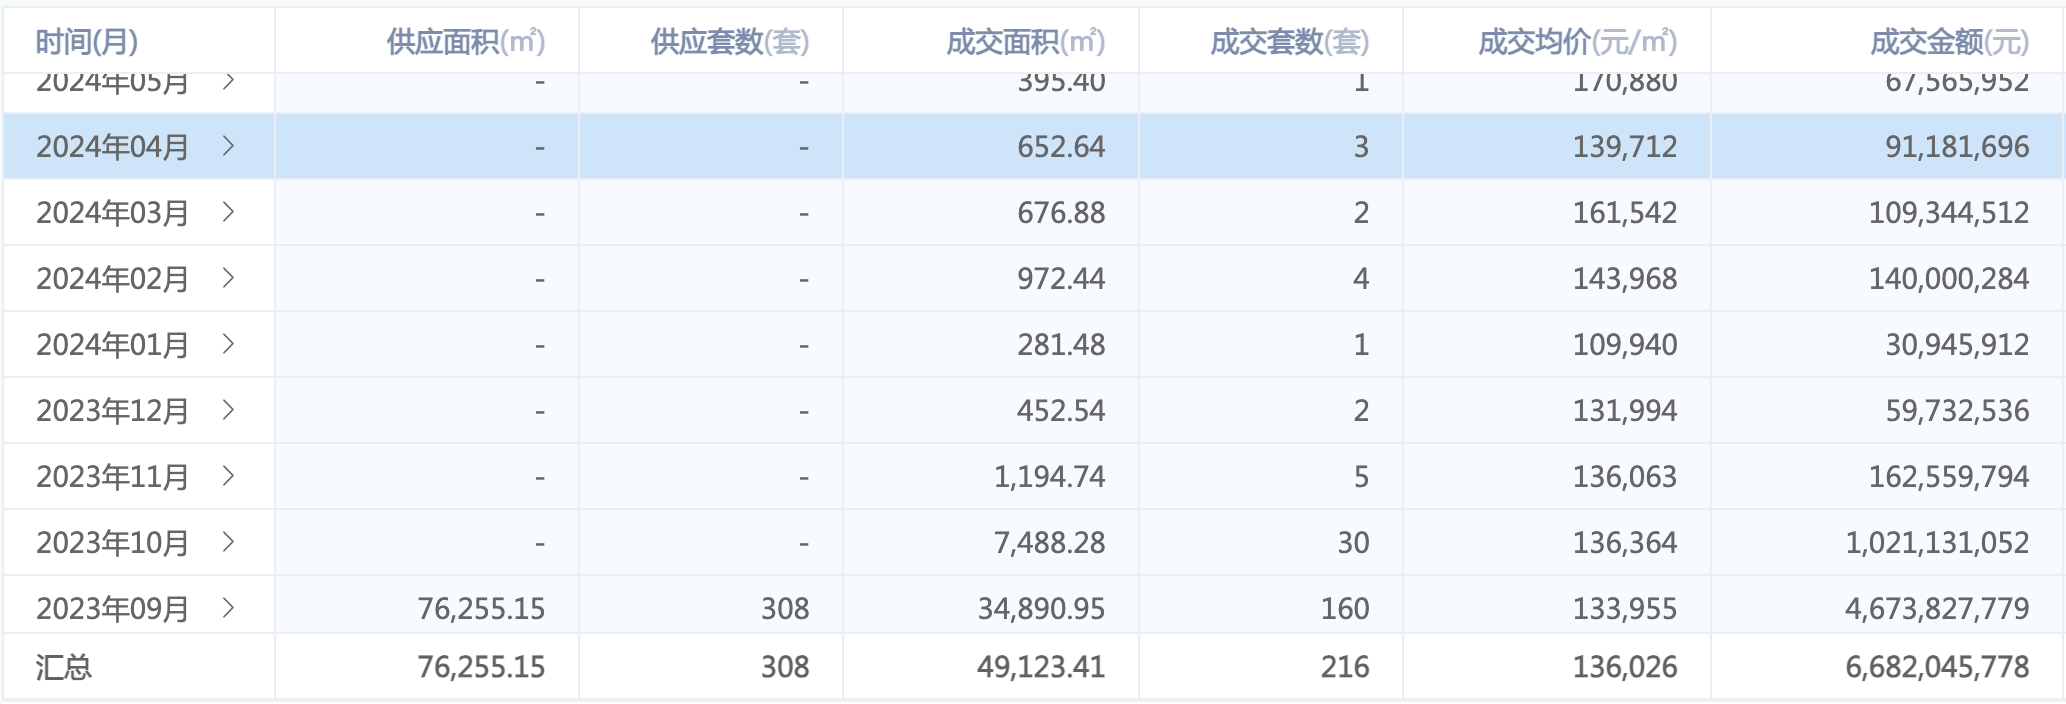Expand the 2023年10月 row chevron
This screenshot has height=704, width=2066.
[x=228, y=542]
